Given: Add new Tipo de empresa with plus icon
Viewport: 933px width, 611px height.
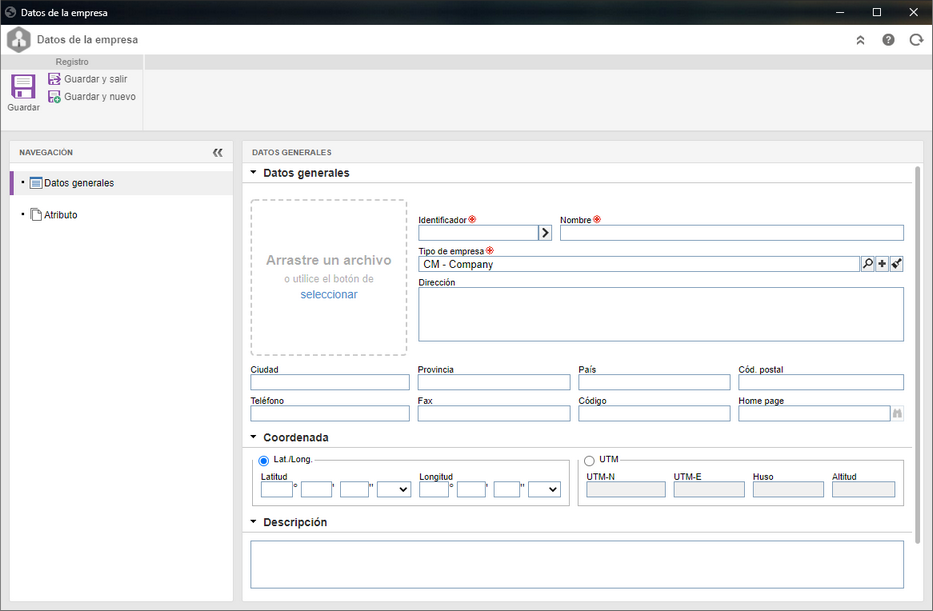Looking at the screenshot, I should [882, 264].
